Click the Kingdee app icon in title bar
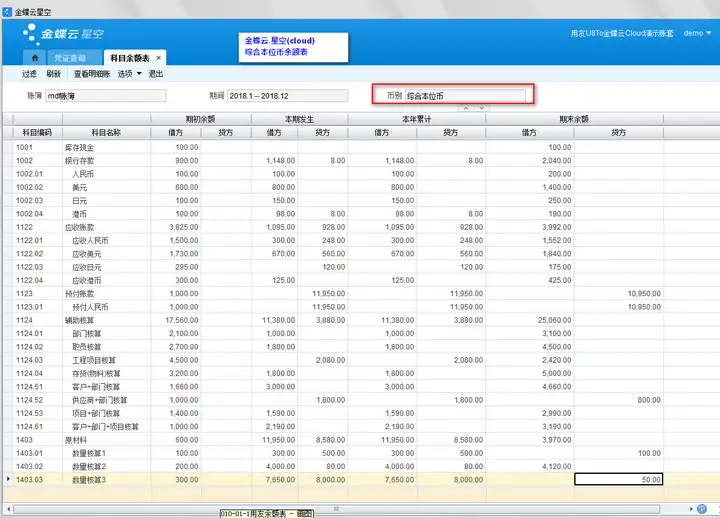The height and width of the screenshot is (518, 720). (x=7, y=11)
